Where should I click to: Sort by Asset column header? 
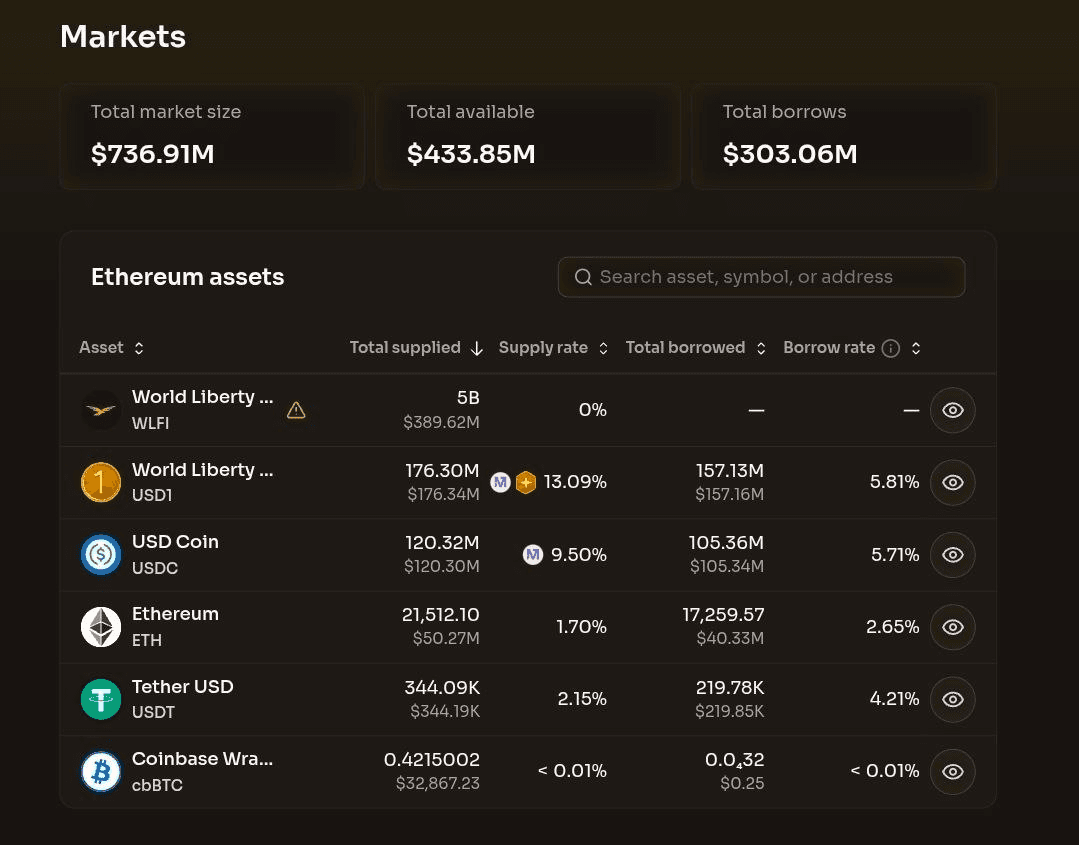[x=111, y=348]
